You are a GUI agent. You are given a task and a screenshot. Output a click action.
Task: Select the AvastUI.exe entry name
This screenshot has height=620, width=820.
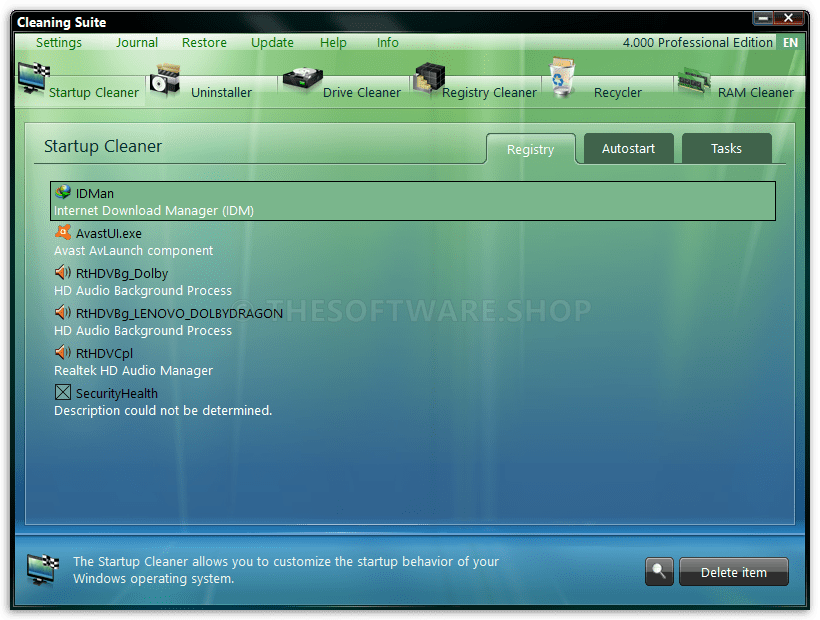click(109, 233)
